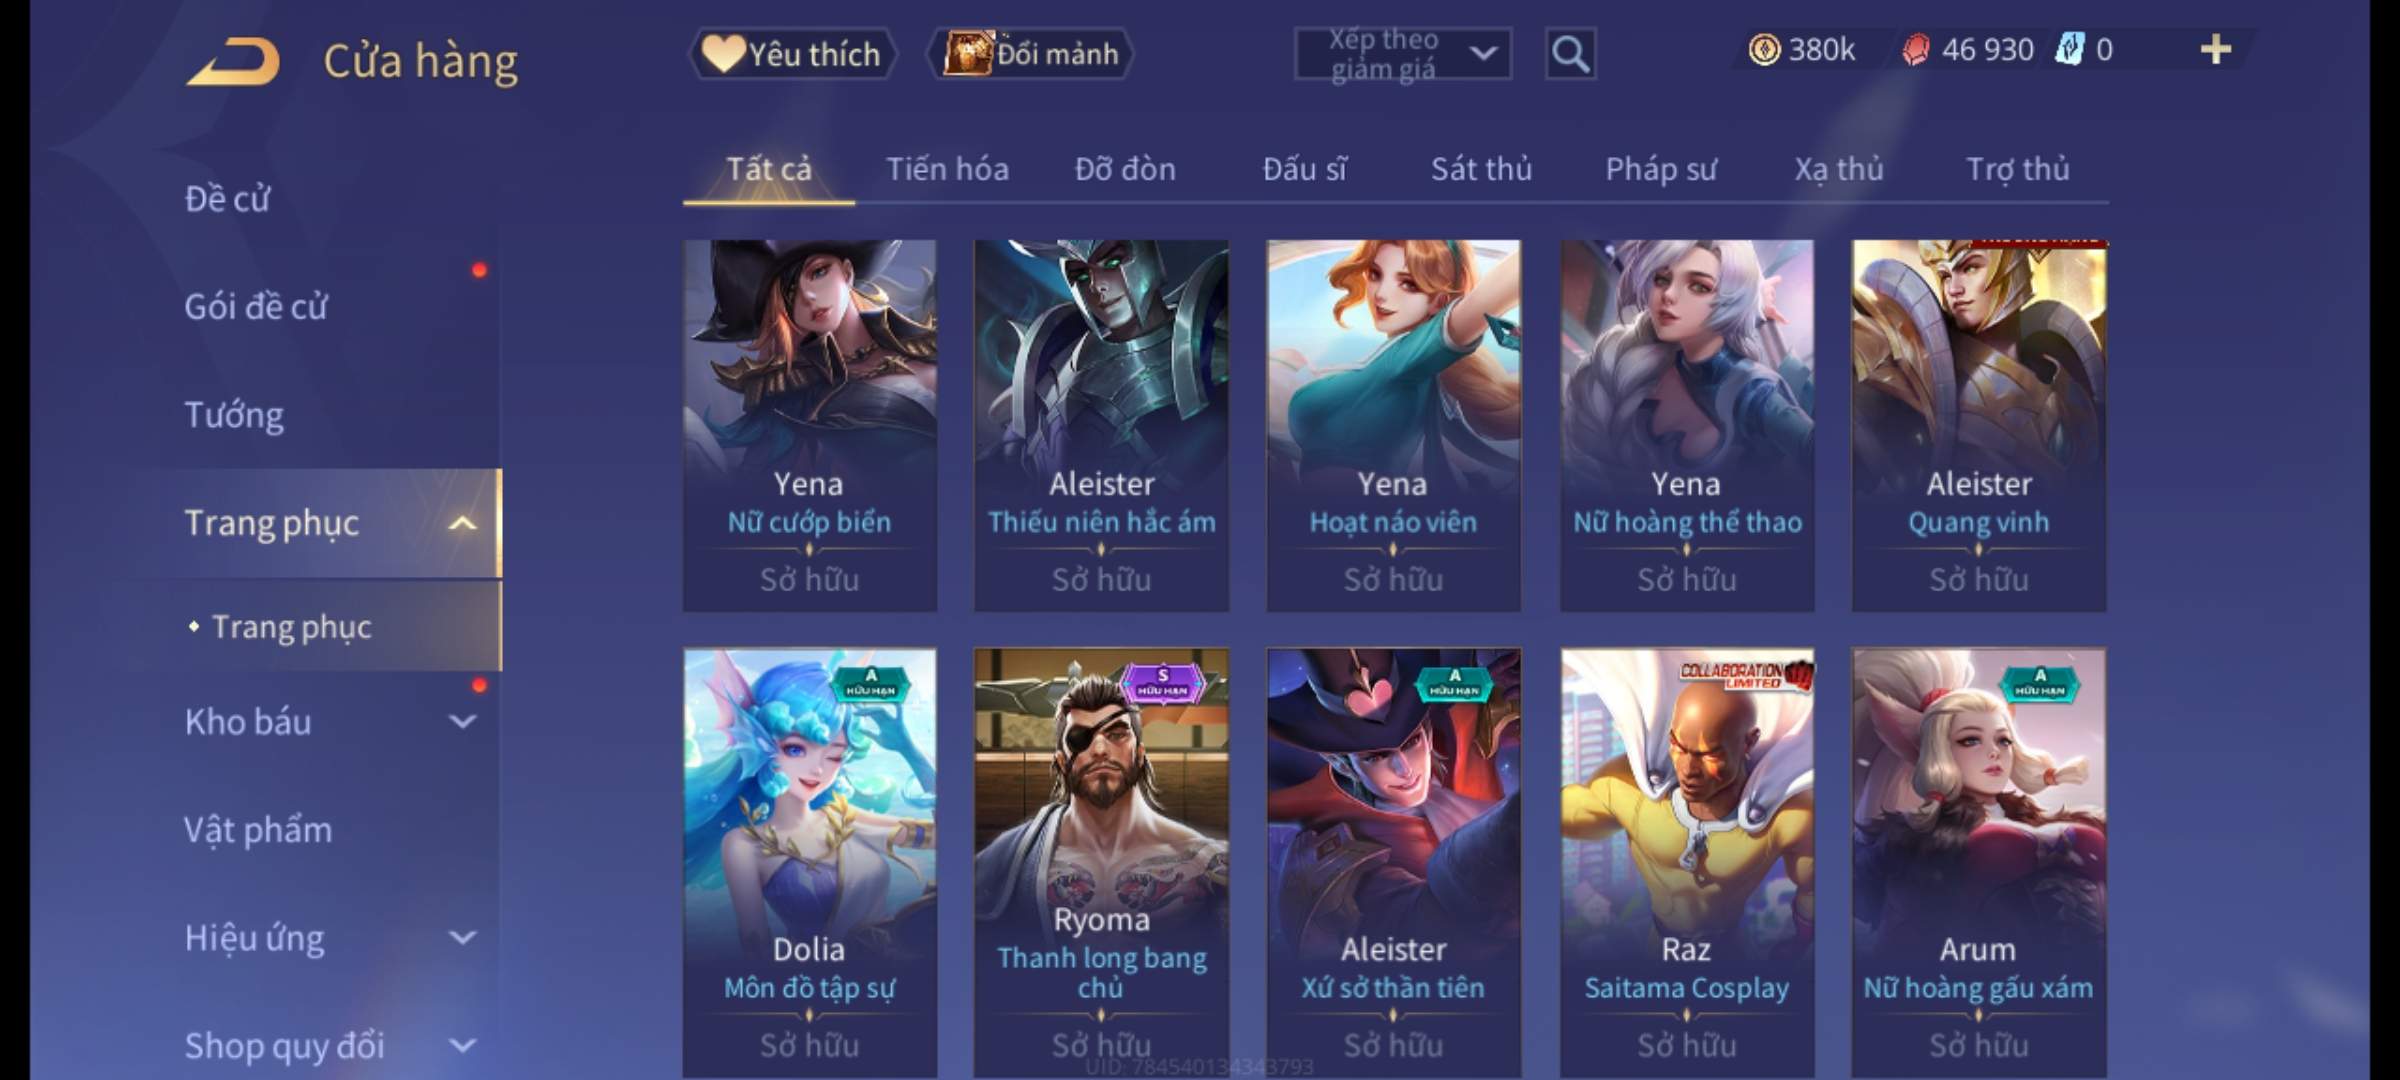Go to the Gói đề cử section
Screen dimensions: 2400x1080
pyautogui.click(x=255, y=307)
